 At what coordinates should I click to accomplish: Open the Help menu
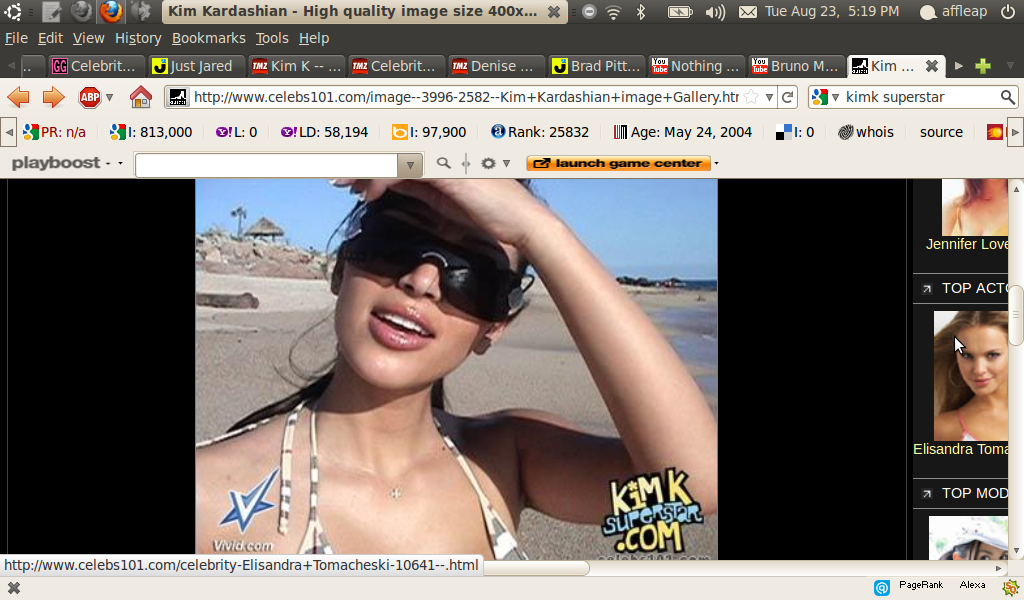point(314,39)
